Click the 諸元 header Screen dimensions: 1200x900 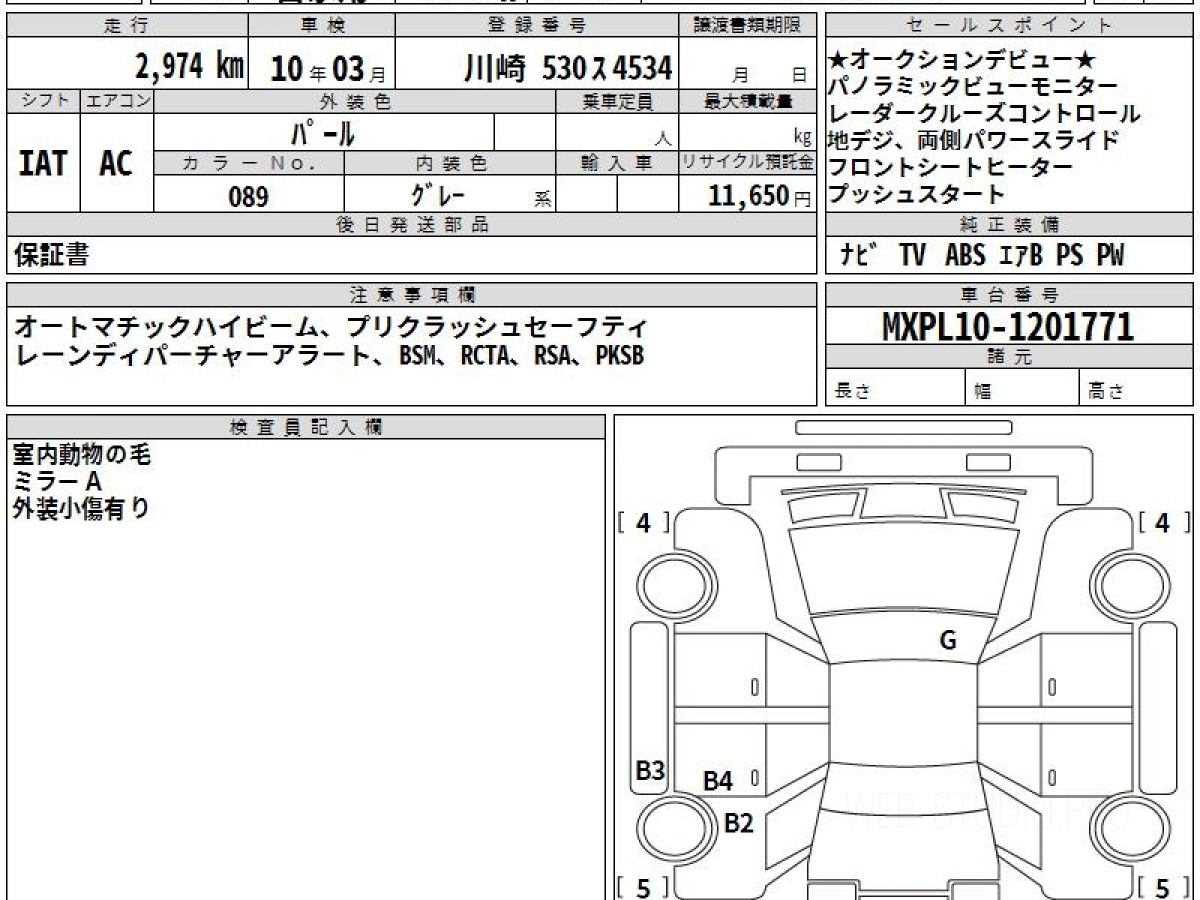coord(1009,357)
